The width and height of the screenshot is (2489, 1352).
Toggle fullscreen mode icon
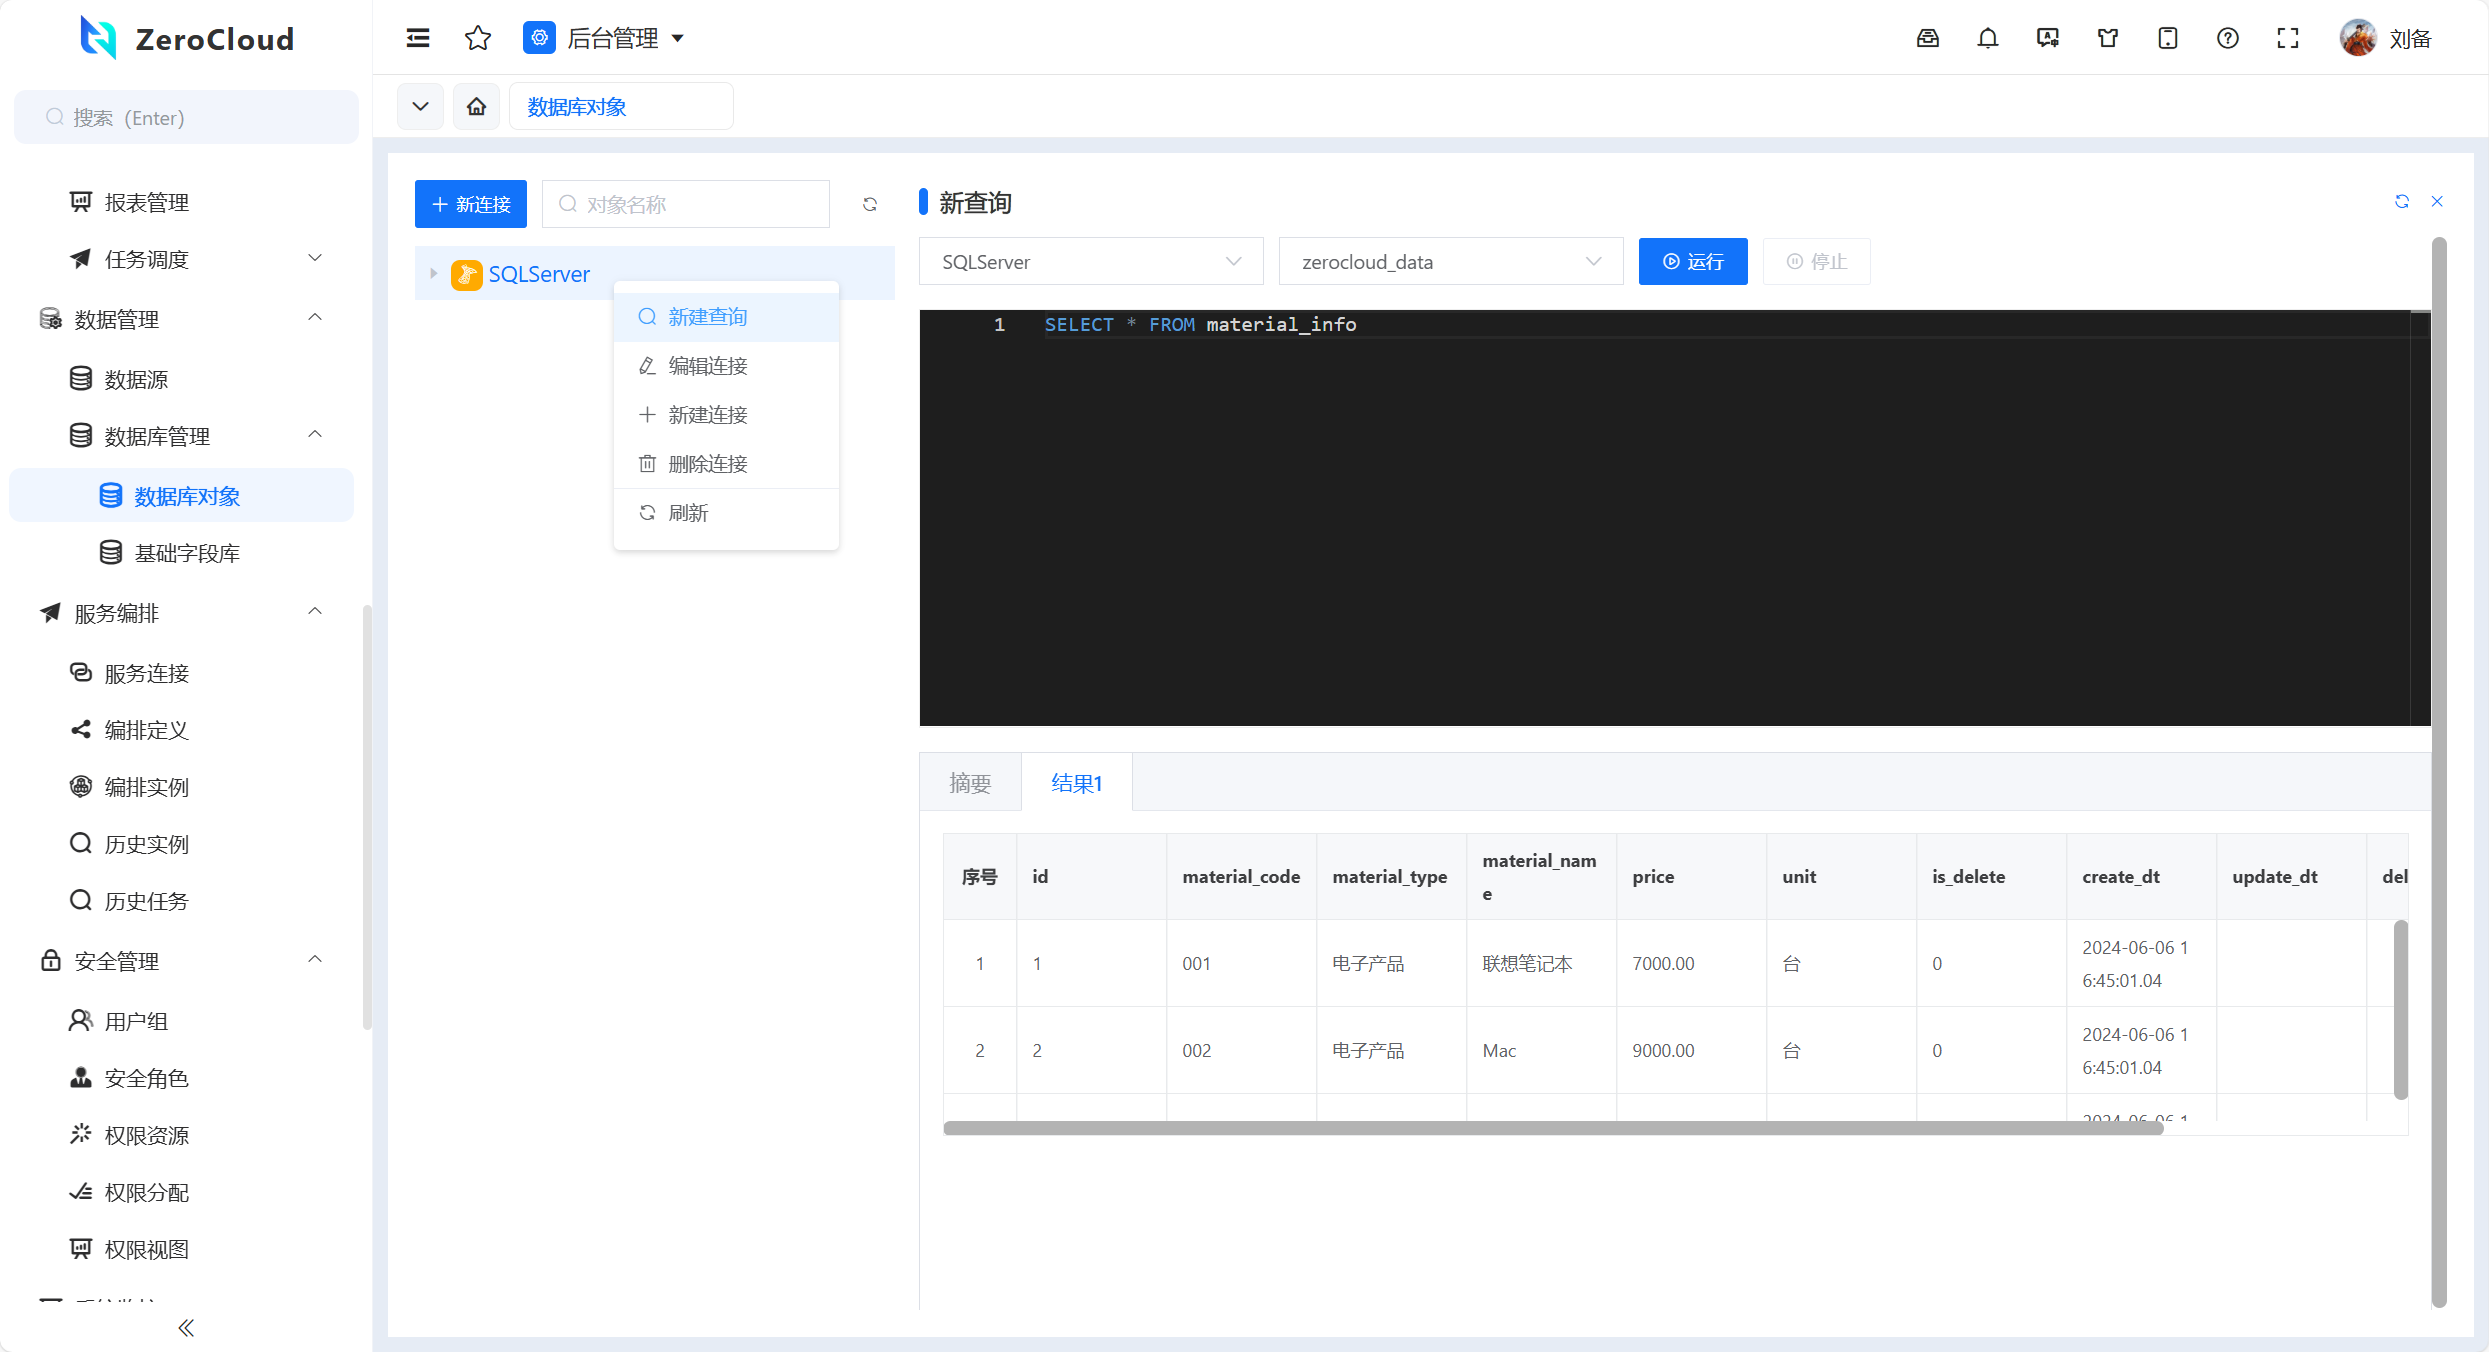click(2287, 38)
